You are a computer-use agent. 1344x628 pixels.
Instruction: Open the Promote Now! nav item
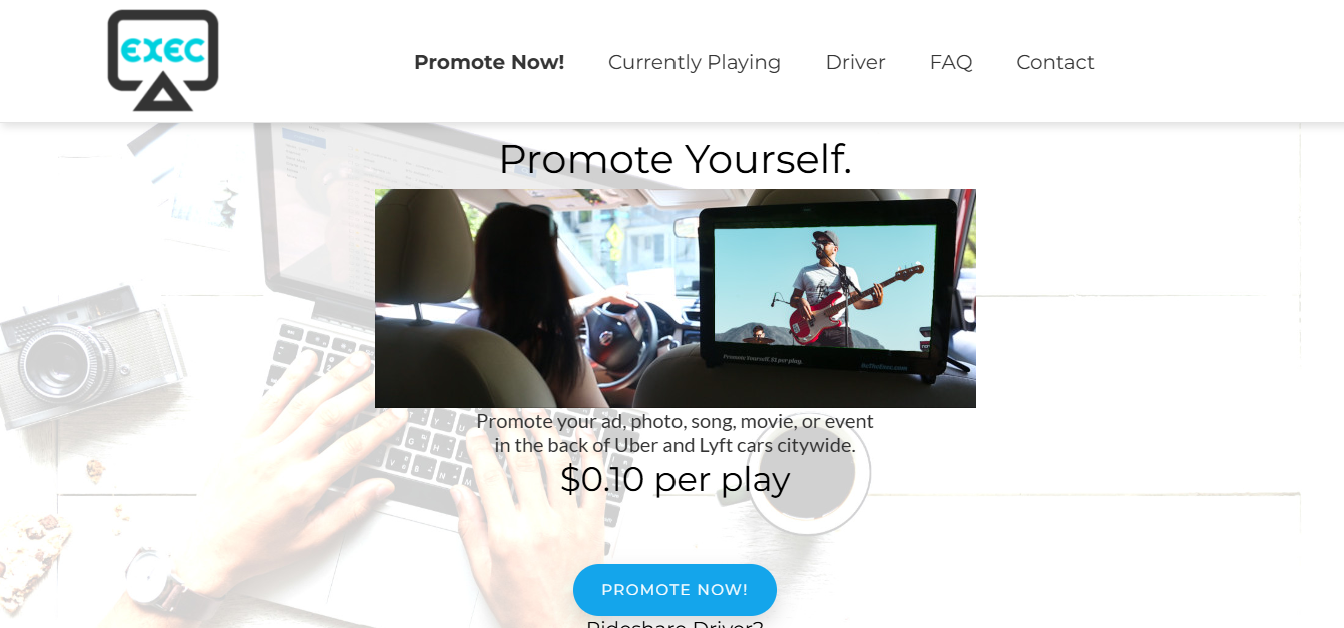[x=489, y=62]
